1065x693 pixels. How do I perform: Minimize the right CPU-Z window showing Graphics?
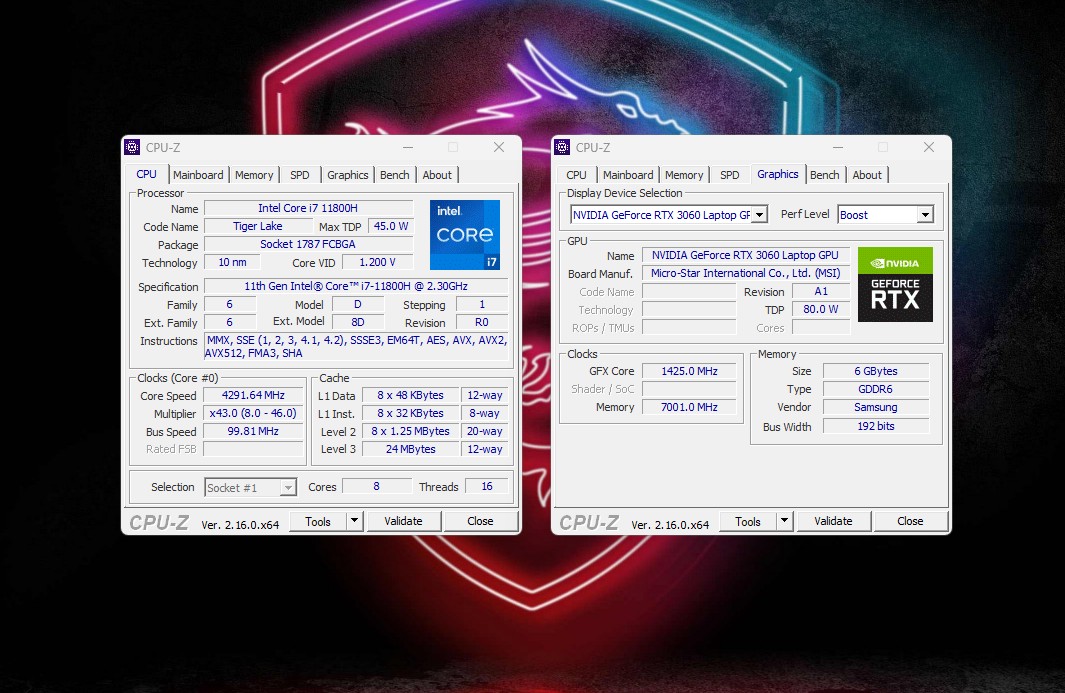(x=836, y=147)
